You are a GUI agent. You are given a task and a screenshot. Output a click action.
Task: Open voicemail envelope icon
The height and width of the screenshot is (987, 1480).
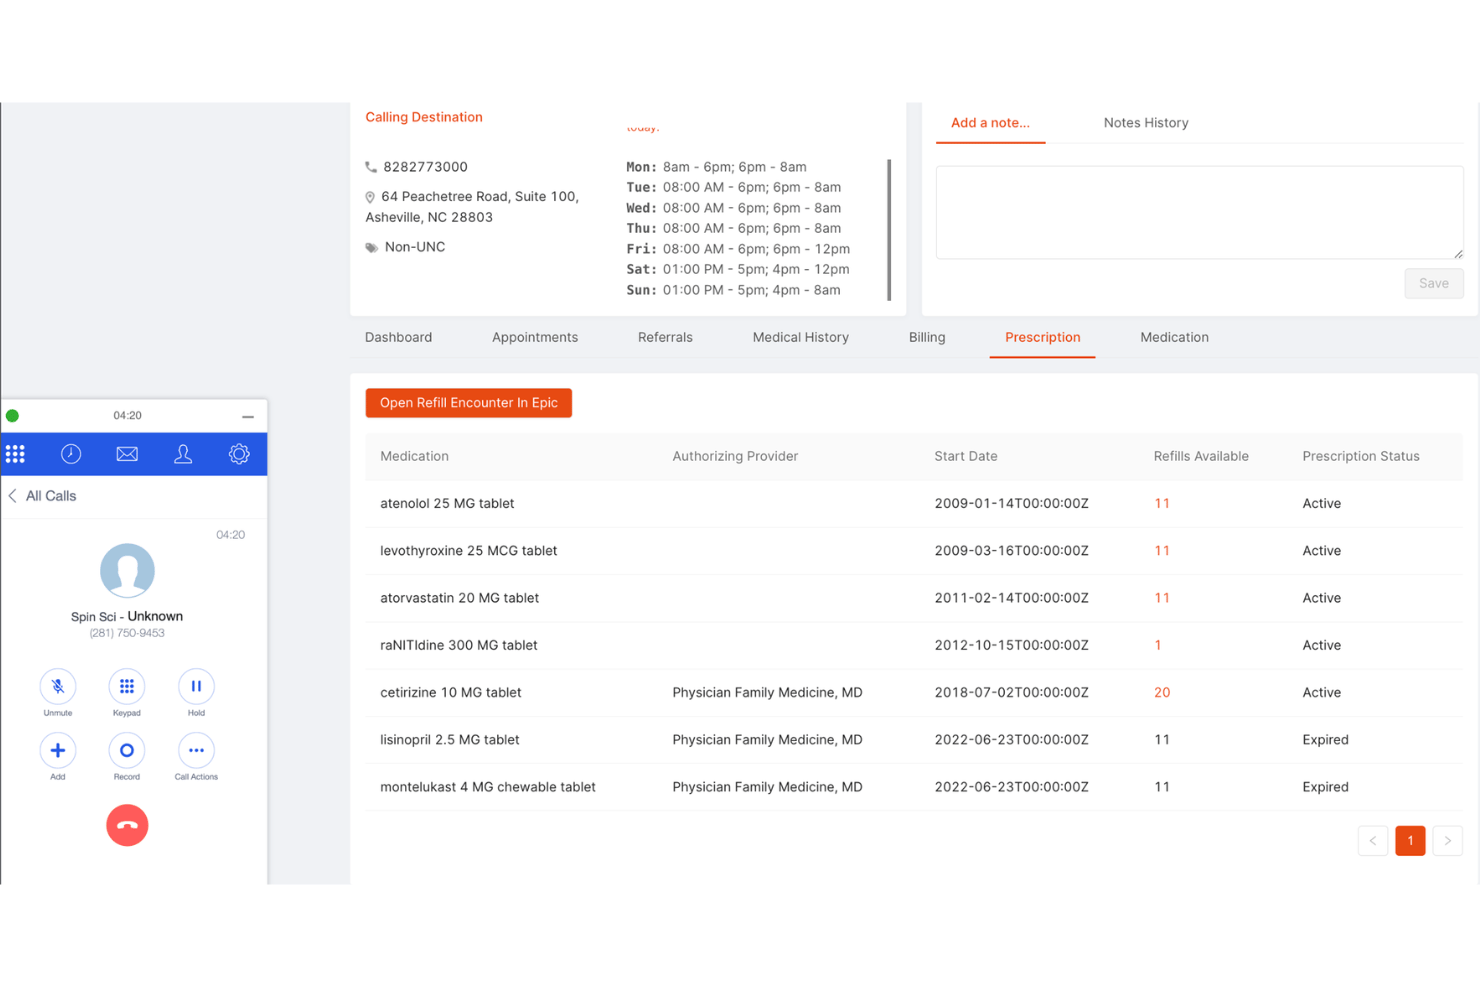(x=127, y=454)
